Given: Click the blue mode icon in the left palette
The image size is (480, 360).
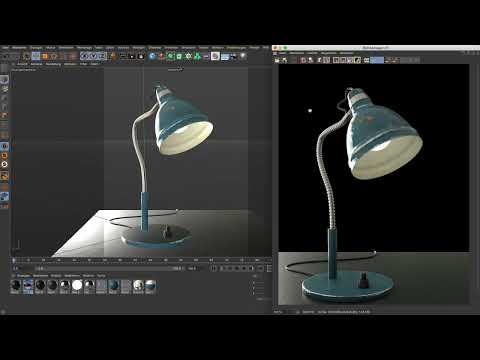Looking at the screenshot, I should click(4, 146).
